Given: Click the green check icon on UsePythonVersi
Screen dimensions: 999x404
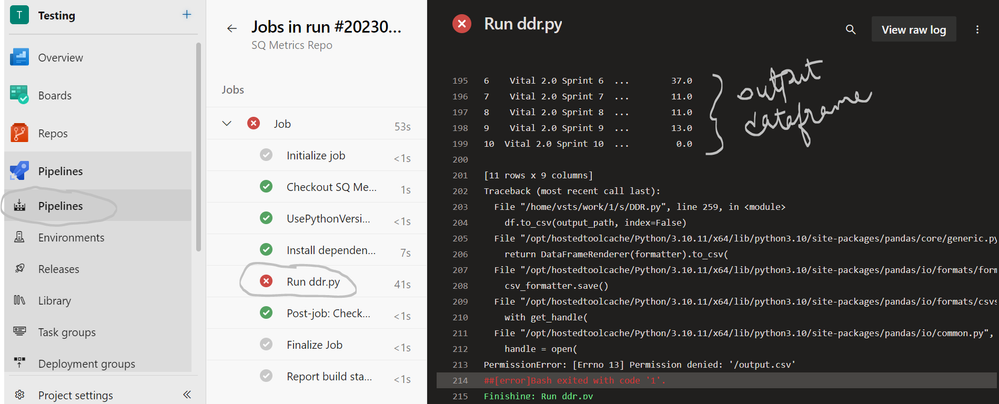Looking at the screenshot, I should (266, 218).
